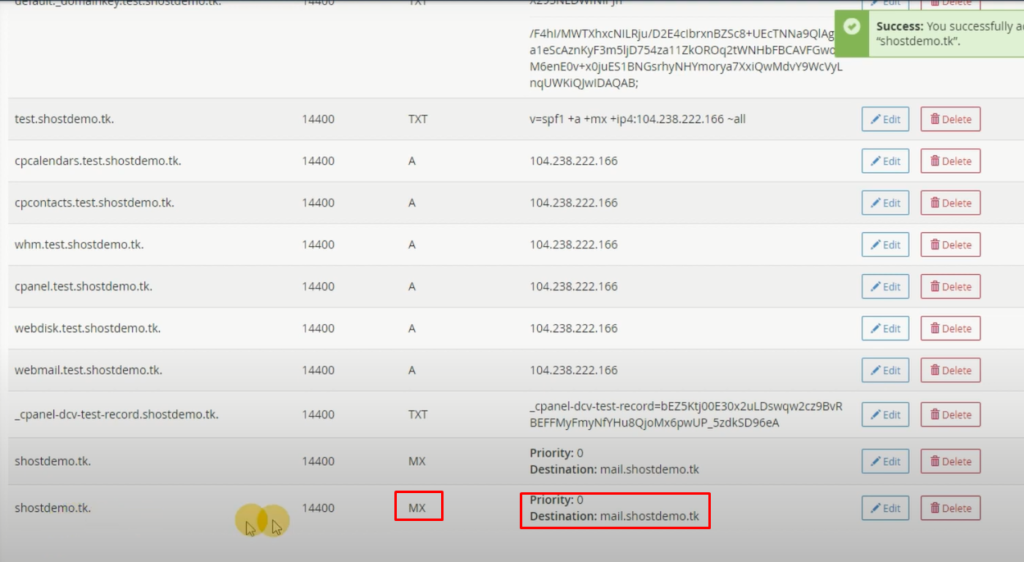
Task: Edit the webmail.test.shostdemo.tk. record
Action: 885,370
